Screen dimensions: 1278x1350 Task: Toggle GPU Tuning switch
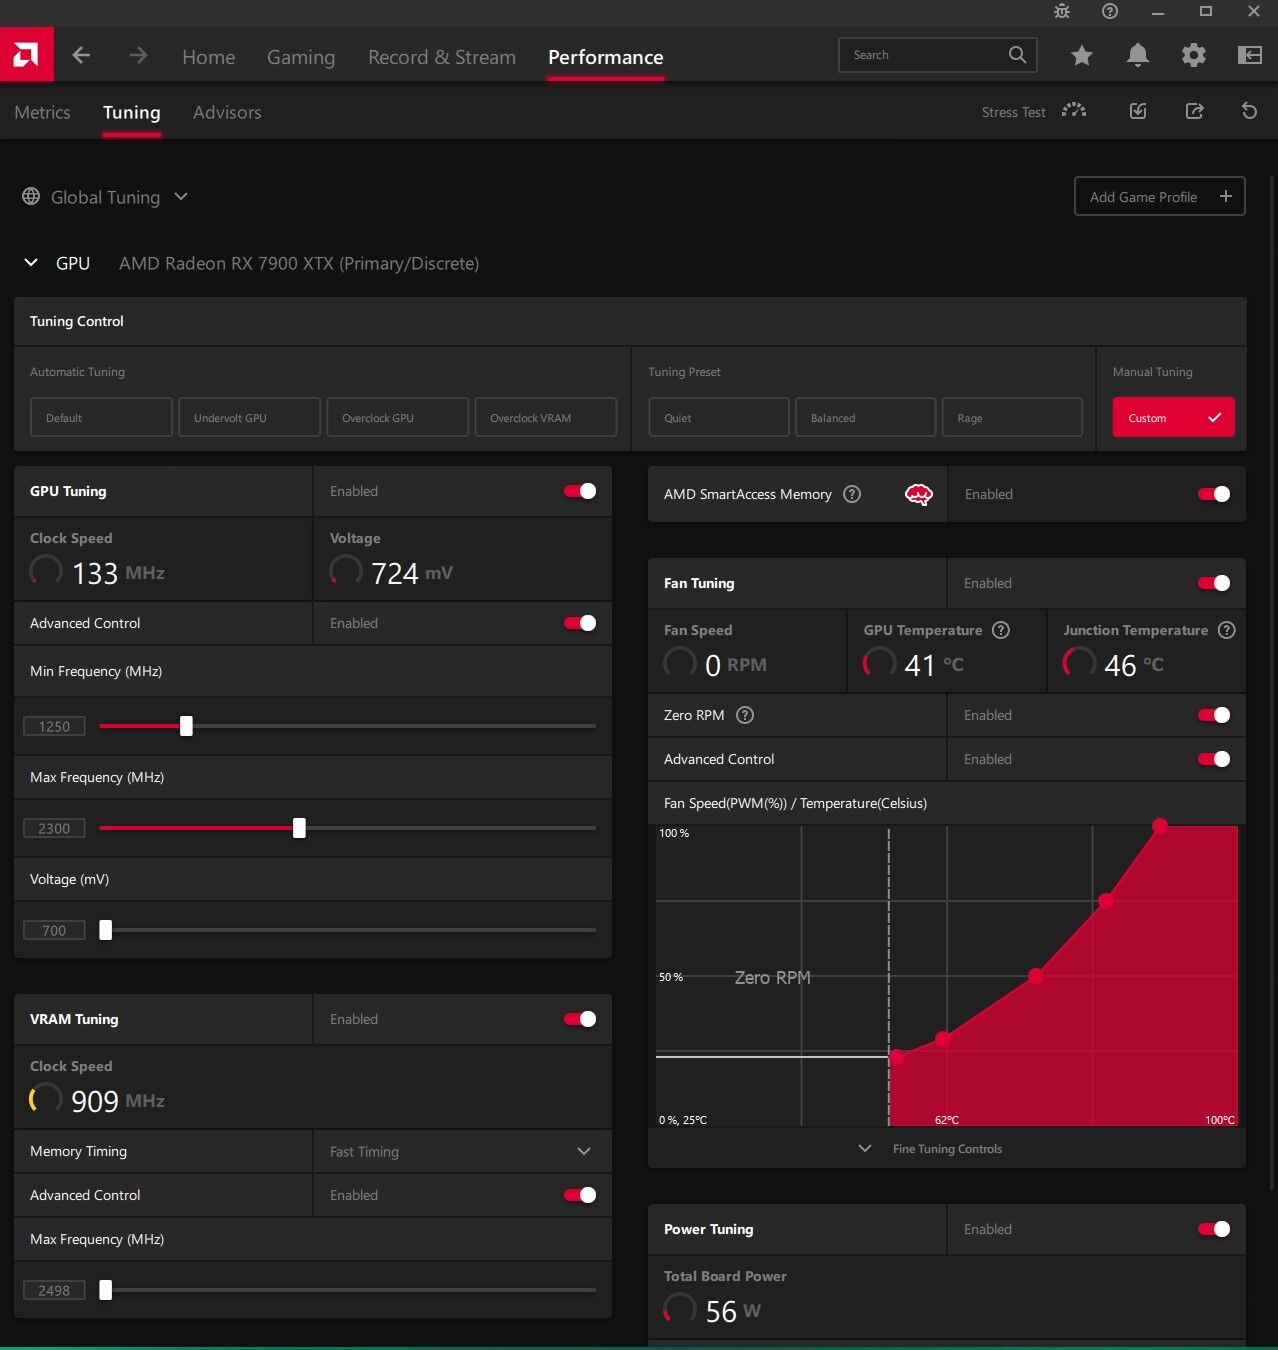point(580,491)
